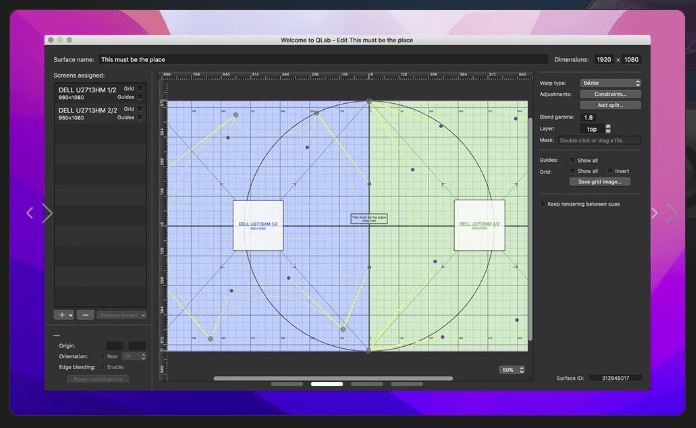
Task: Toggle Guides Show all checkbox
Action: [573, 160]
